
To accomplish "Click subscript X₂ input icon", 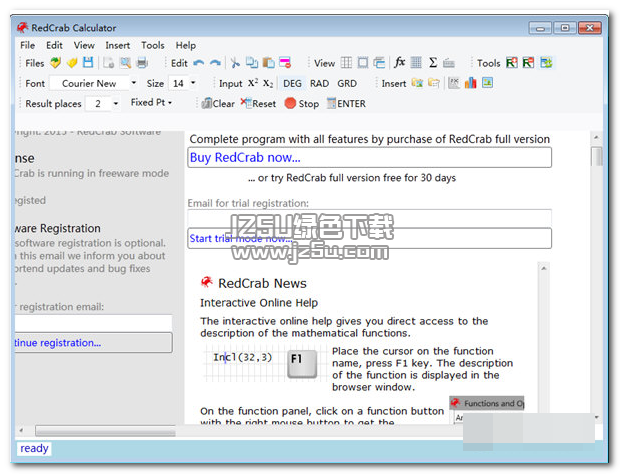I will click(268, 83).
